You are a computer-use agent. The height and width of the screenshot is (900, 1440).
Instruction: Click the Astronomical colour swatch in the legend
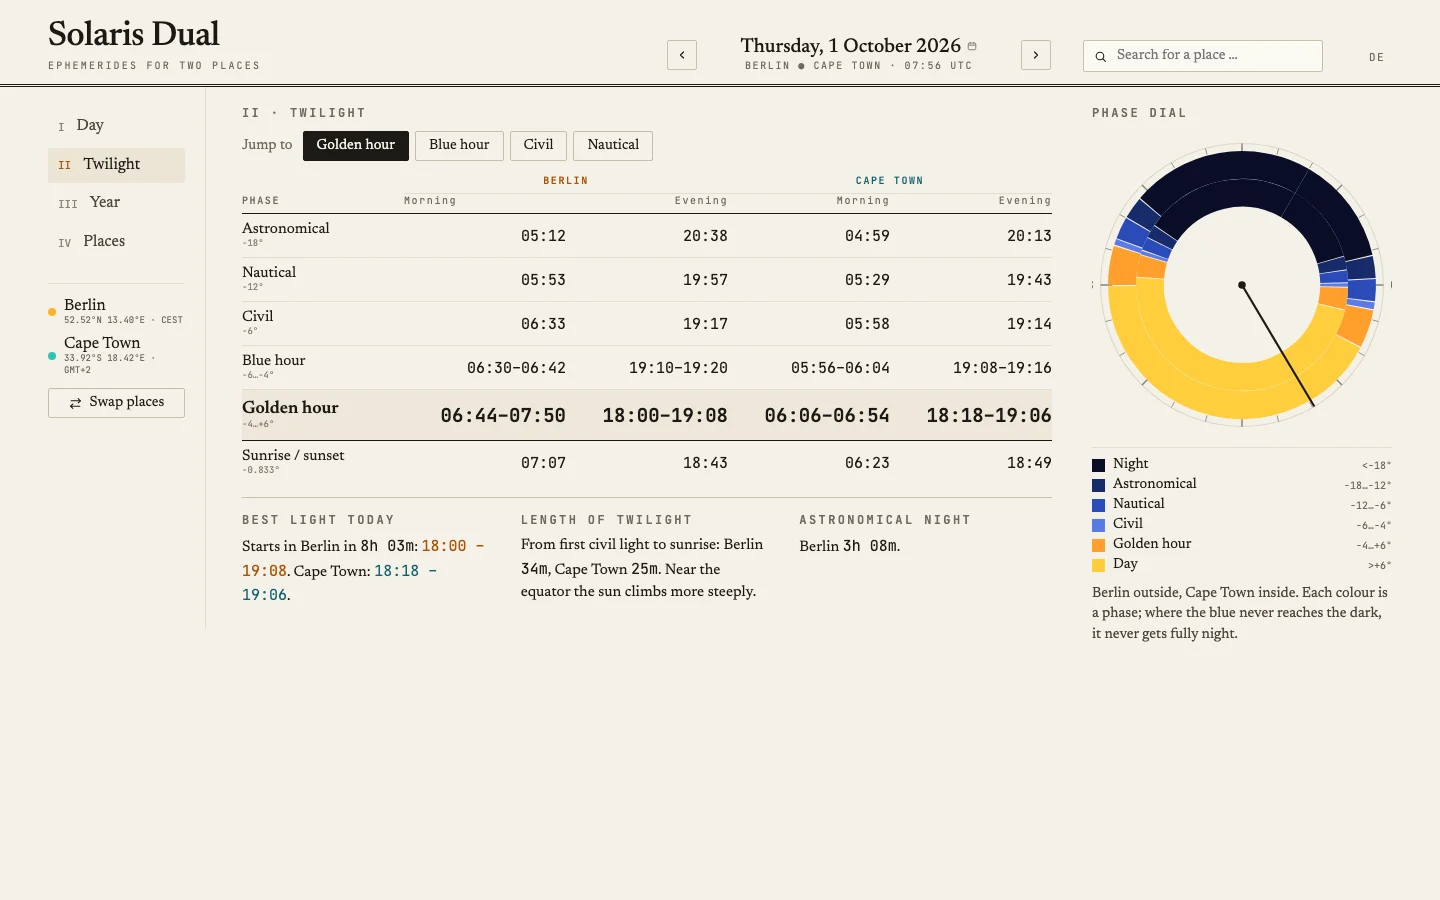point(1098,485)
